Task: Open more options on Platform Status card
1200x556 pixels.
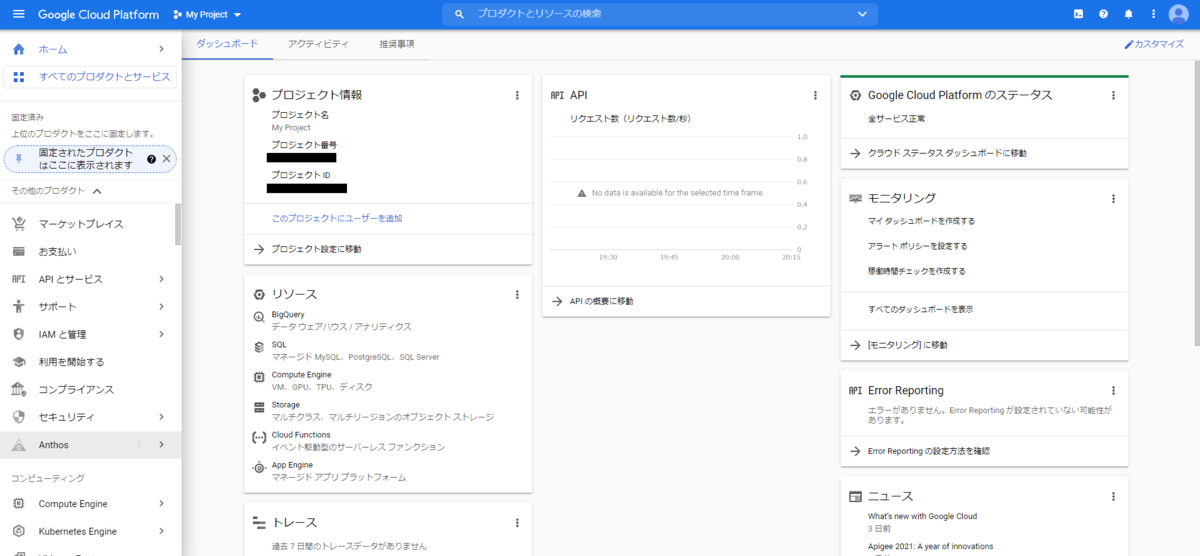Action: pos(1113,95)
